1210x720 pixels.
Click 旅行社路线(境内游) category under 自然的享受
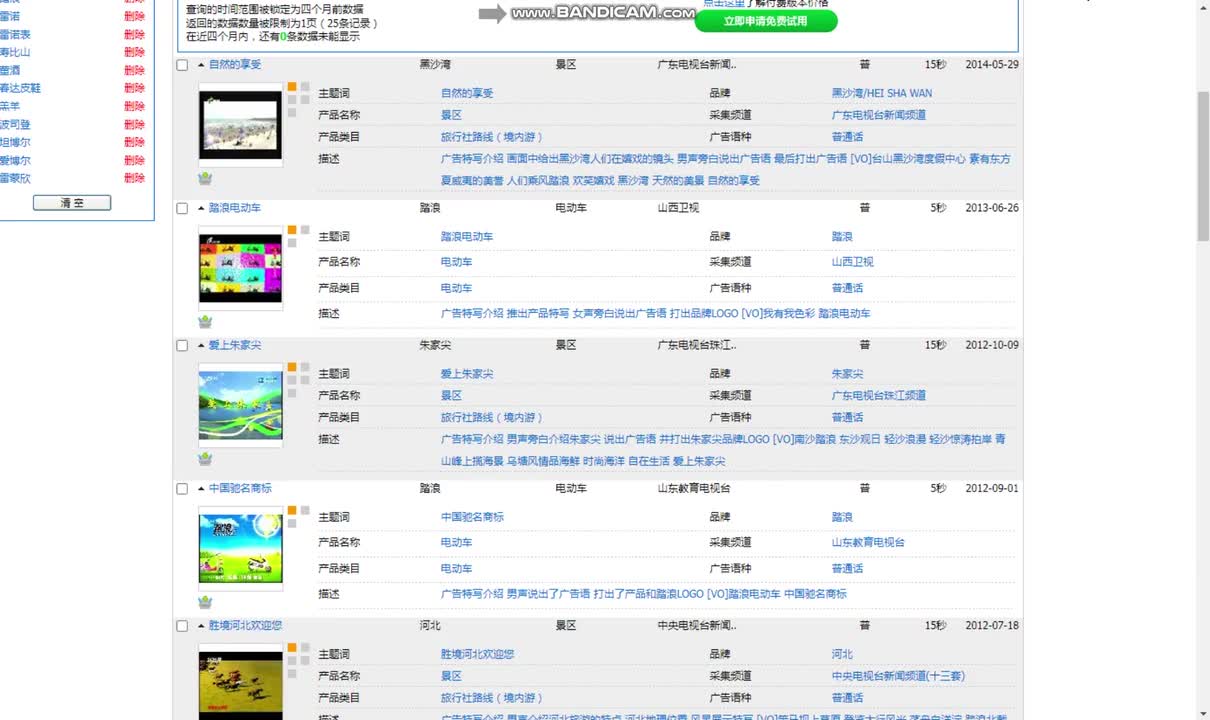coord(492,137)
